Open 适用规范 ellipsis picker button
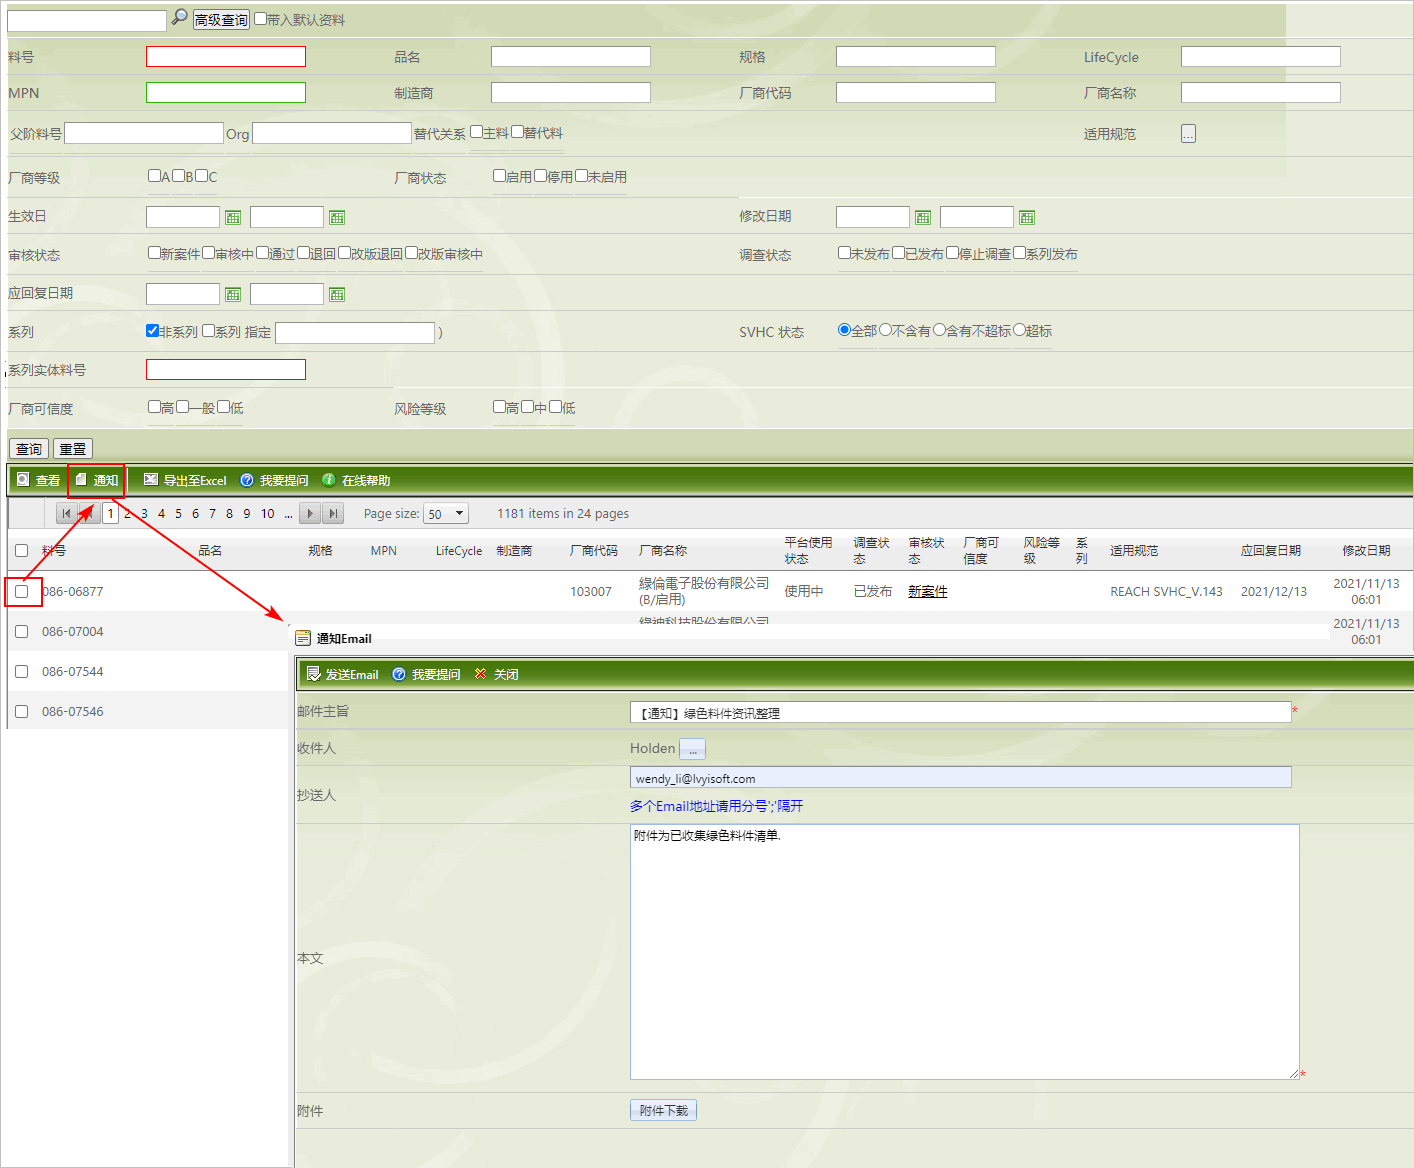1414x1168 pixels. 1188,134
